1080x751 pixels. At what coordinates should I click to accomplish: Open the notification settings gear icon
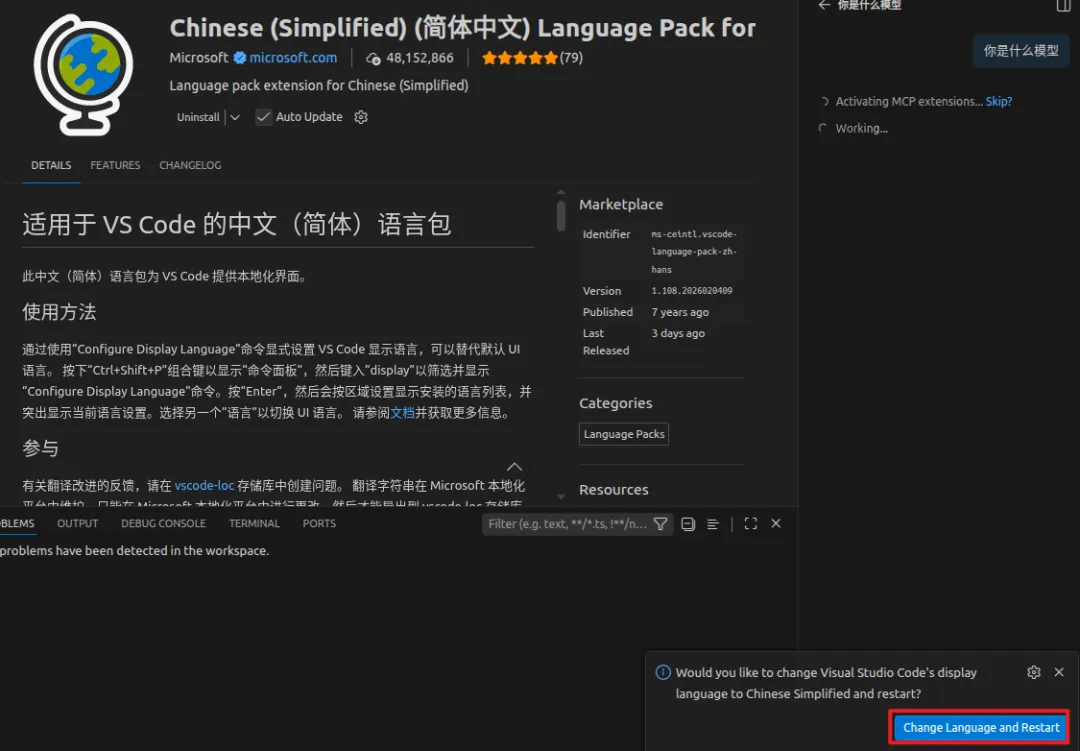click(x=1034, y=672)
